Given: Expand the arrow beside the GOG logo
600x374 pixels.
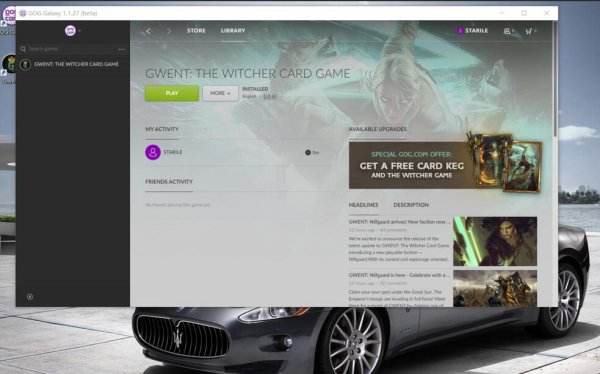Looking at the screenshot, I should (x=79, y=31).
